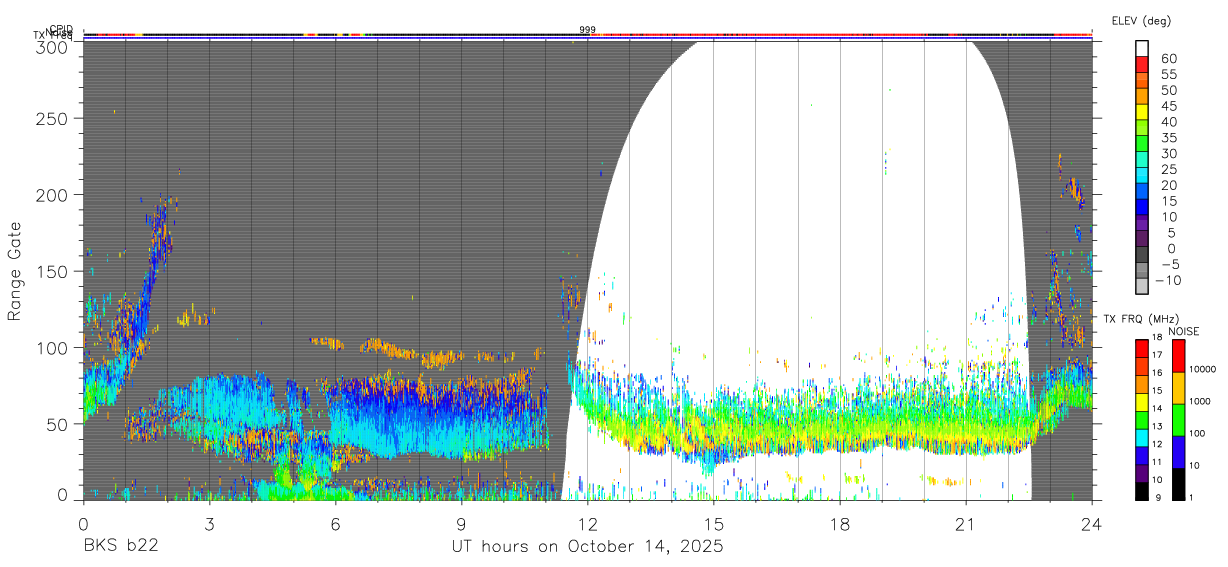
Task: Click the "Range Gate" y-axis title
Action: (x=15, y=272)
